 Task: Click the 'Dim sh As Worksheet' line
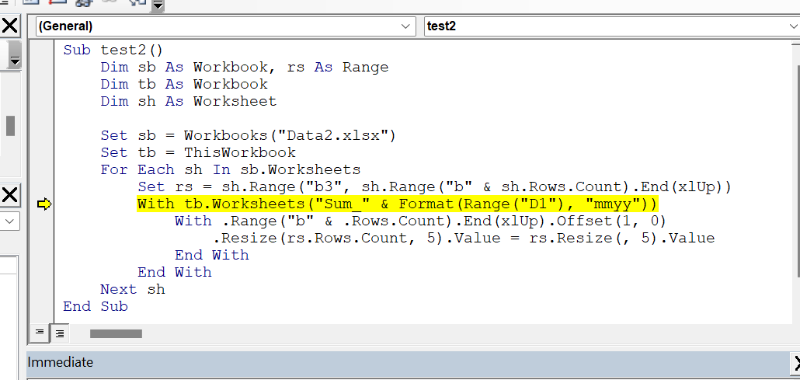(189, 102)
